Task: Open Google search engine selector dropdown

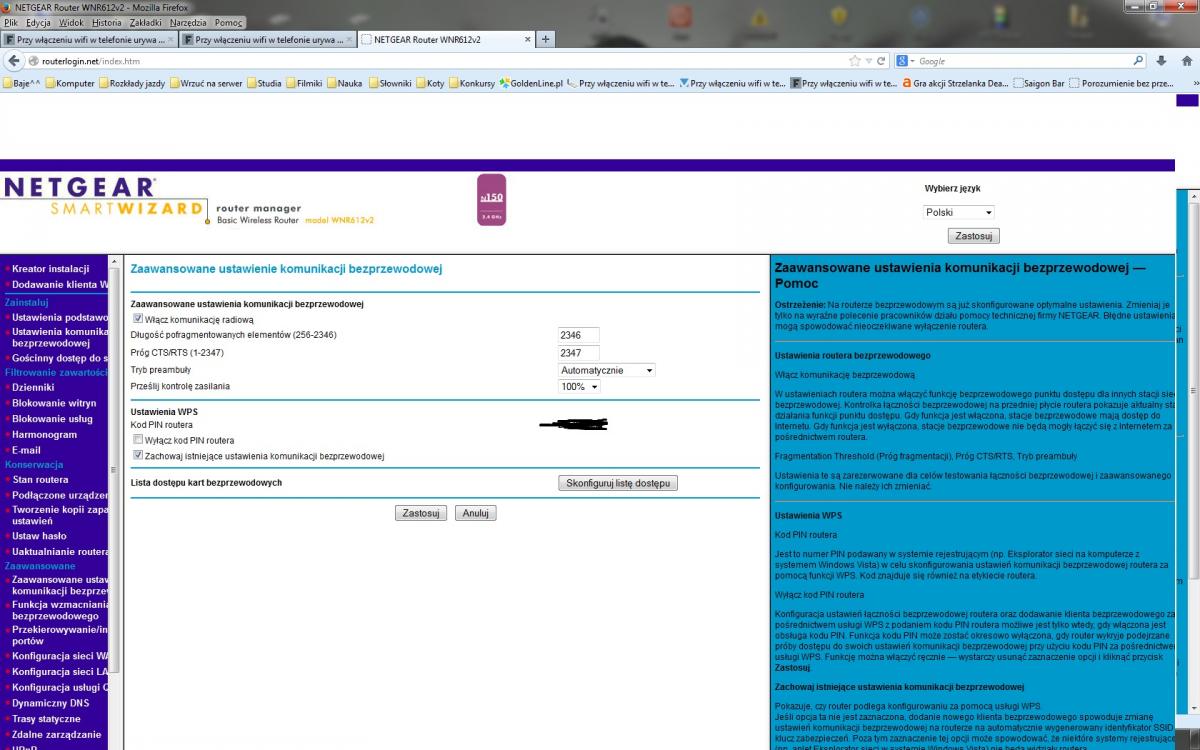Action: tap(904, 61)
